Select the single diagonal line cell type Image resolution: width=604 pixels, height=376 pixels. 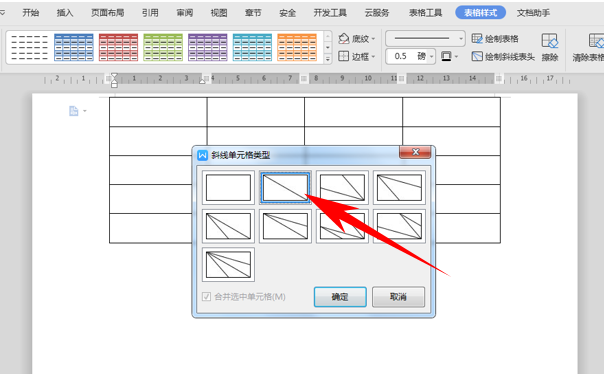point(285,188)
